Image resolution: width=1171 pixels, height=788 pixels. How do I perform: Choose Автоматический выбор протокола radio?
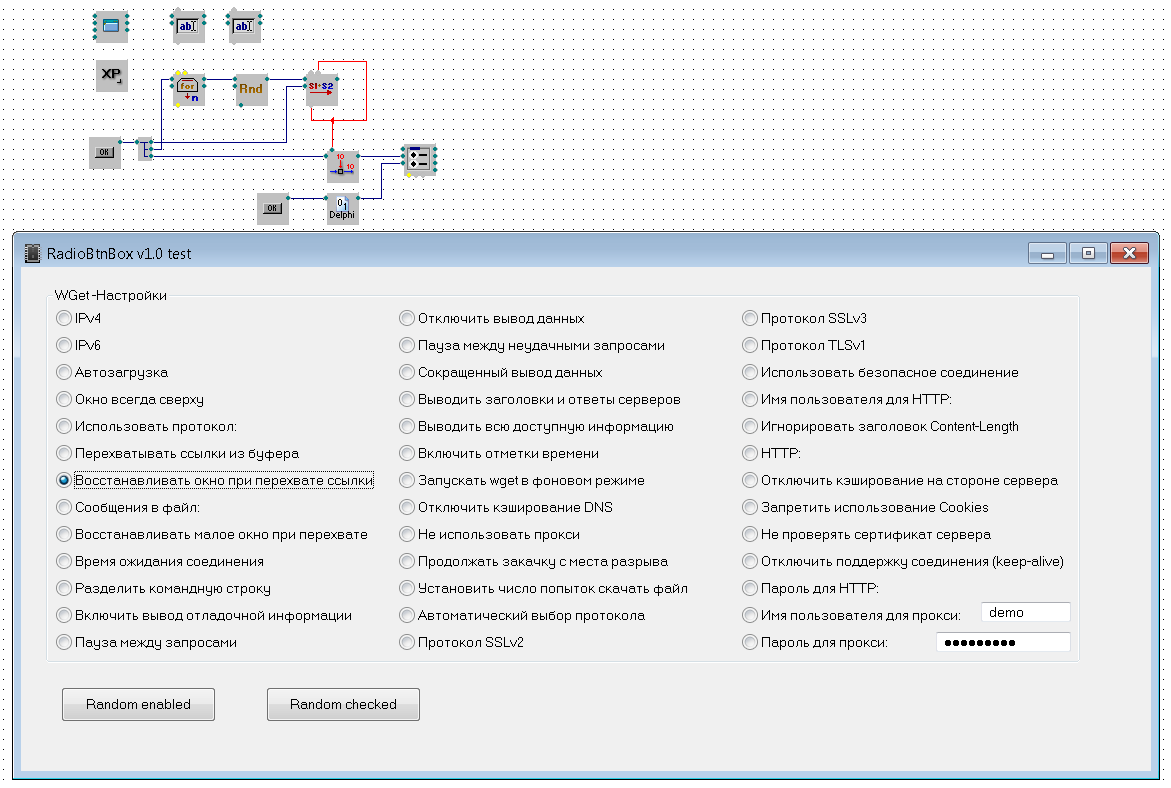[523, 615]
